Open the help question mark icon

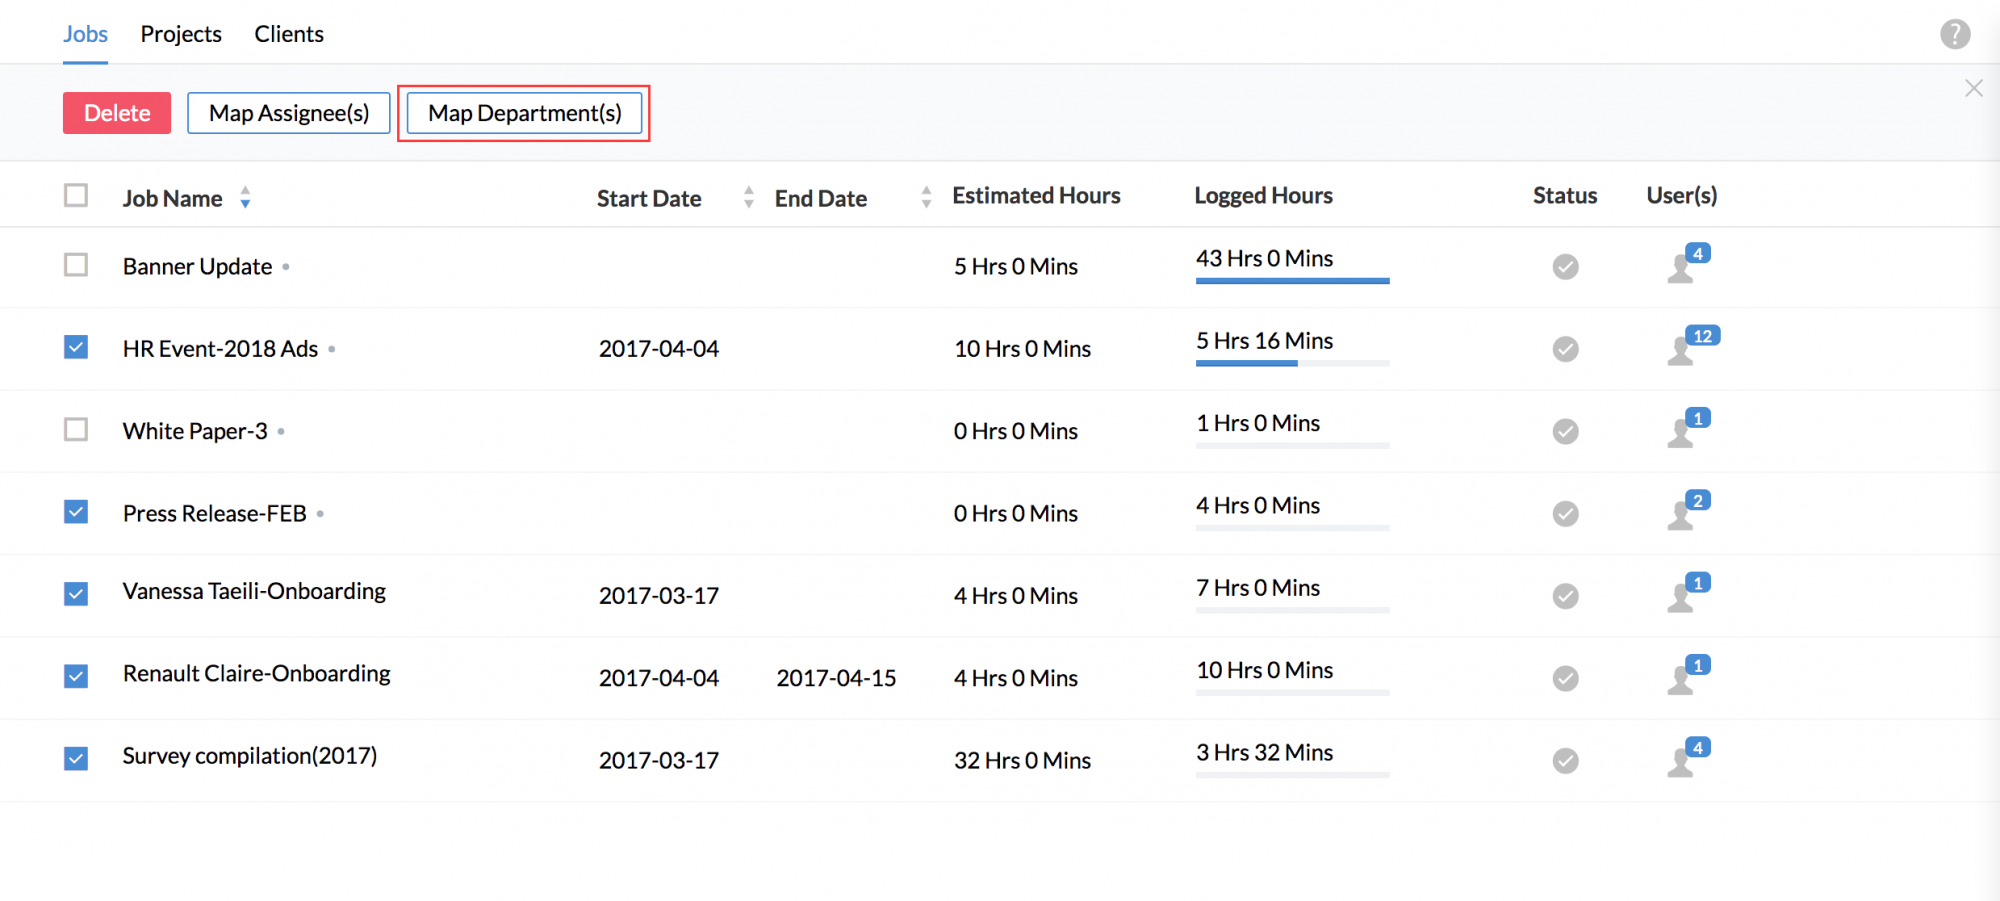(1955, 34)
